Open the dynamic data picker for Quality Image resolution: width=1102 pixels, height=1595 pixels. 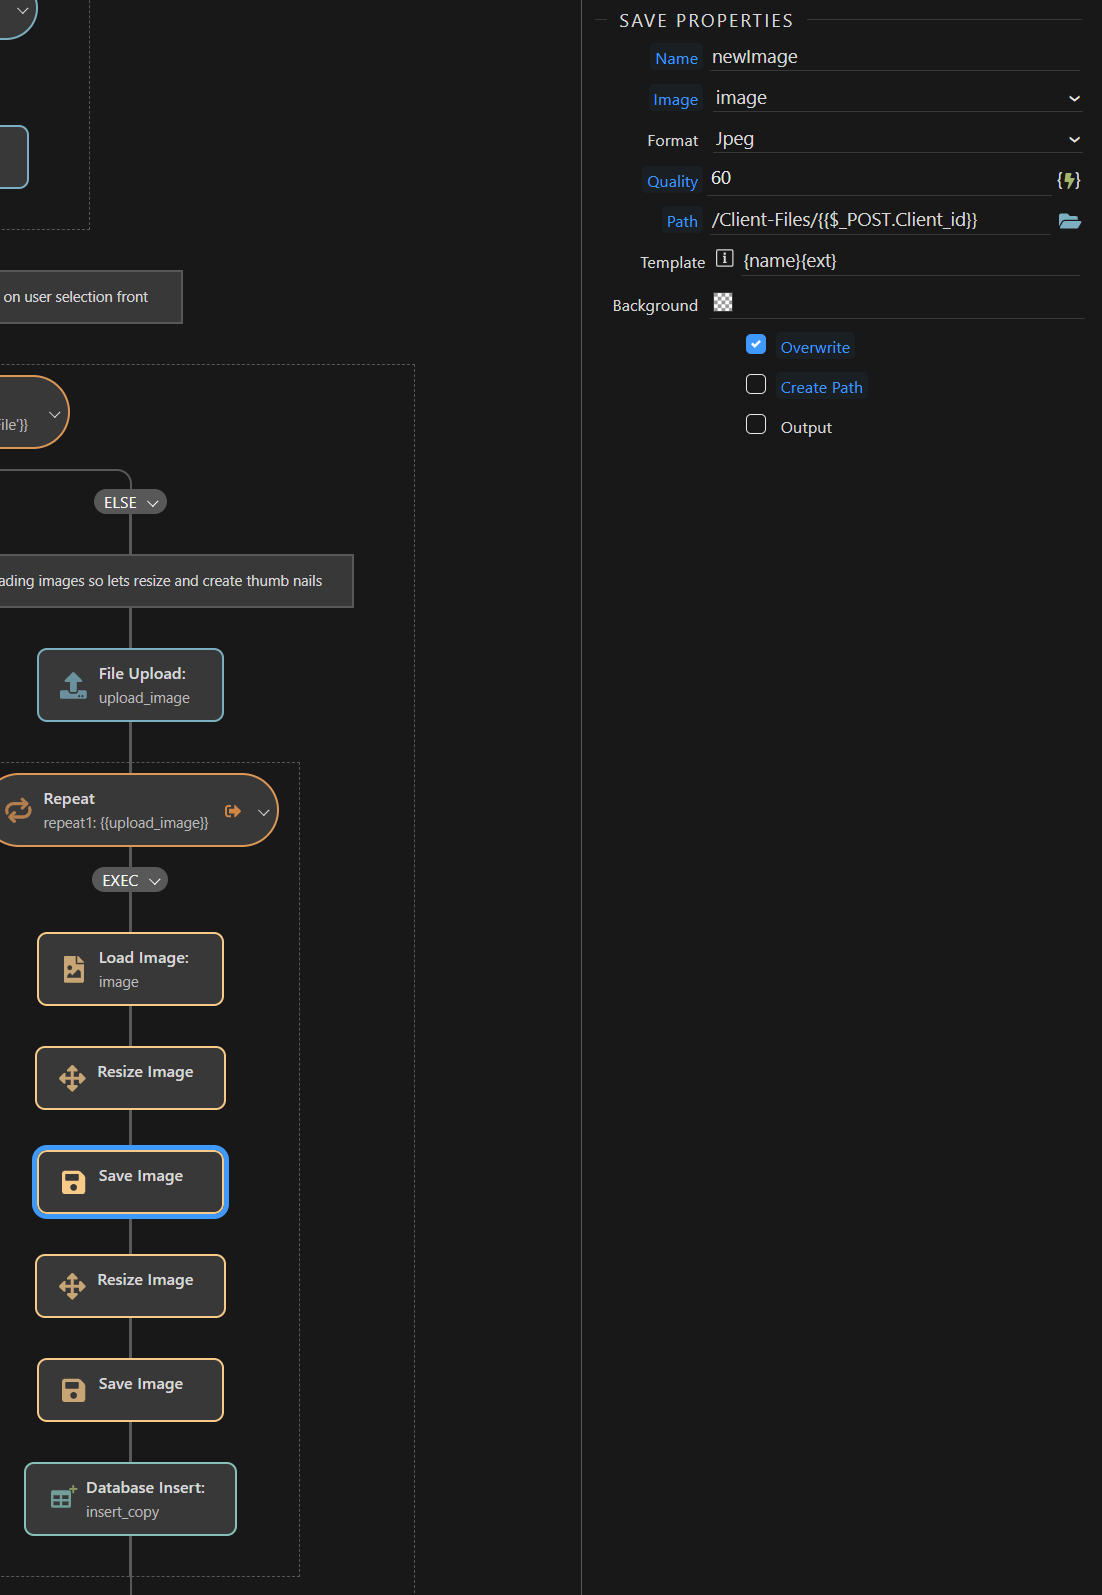pyautogui.click(x=1069, y=180)
